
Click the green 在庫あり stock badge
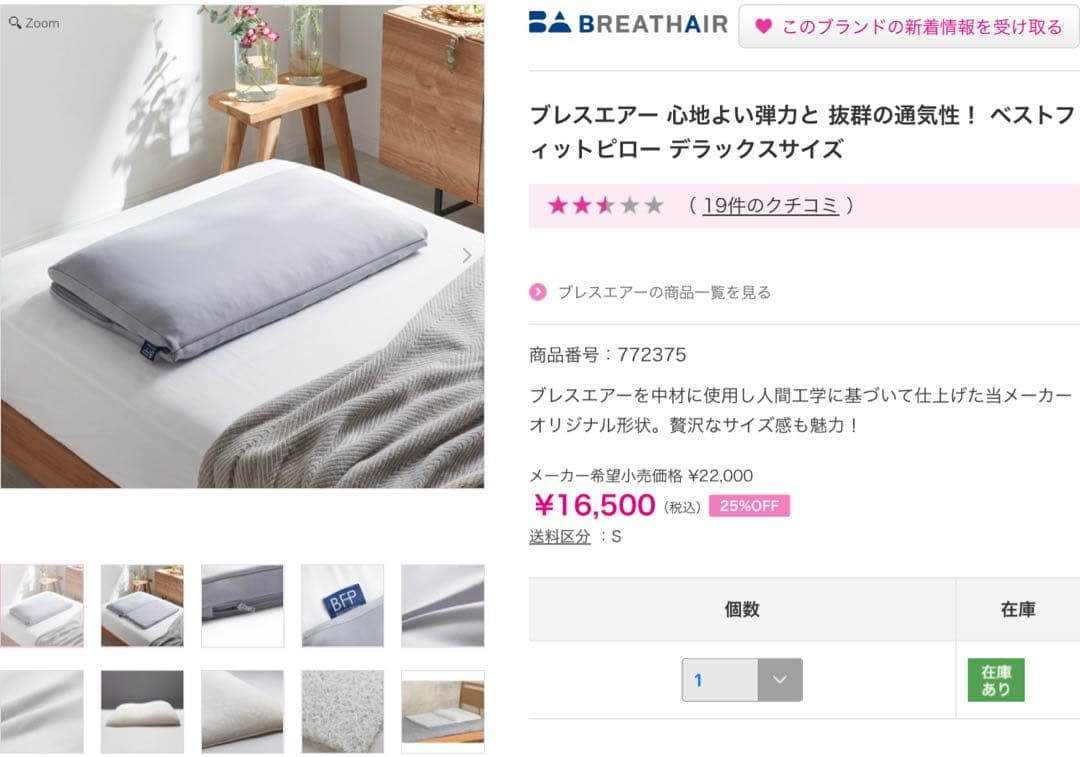[x=994, y=679]
